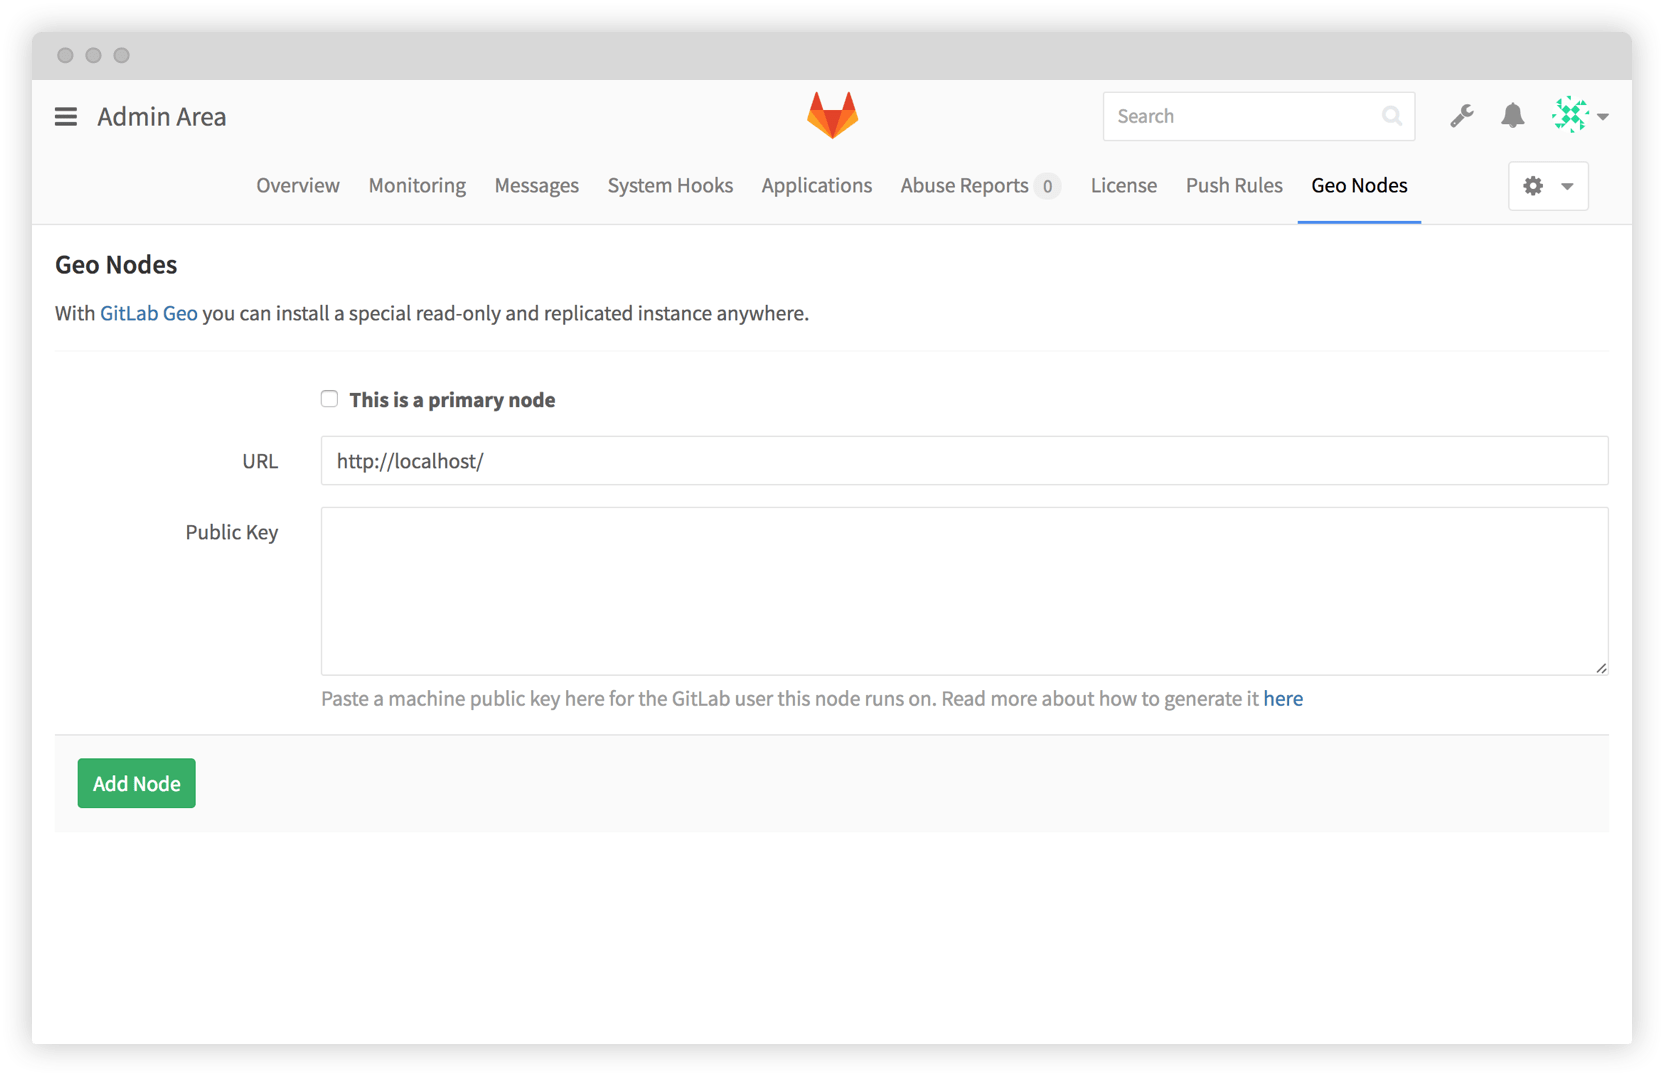The image size is (1664, 1076).
Task: Open the Push Rules tab
Action: [1234, 185]
